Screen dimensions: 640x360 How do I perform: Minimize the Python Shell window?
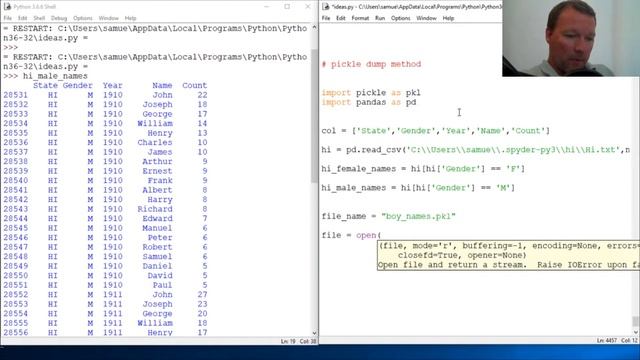[x=267, y=7]
